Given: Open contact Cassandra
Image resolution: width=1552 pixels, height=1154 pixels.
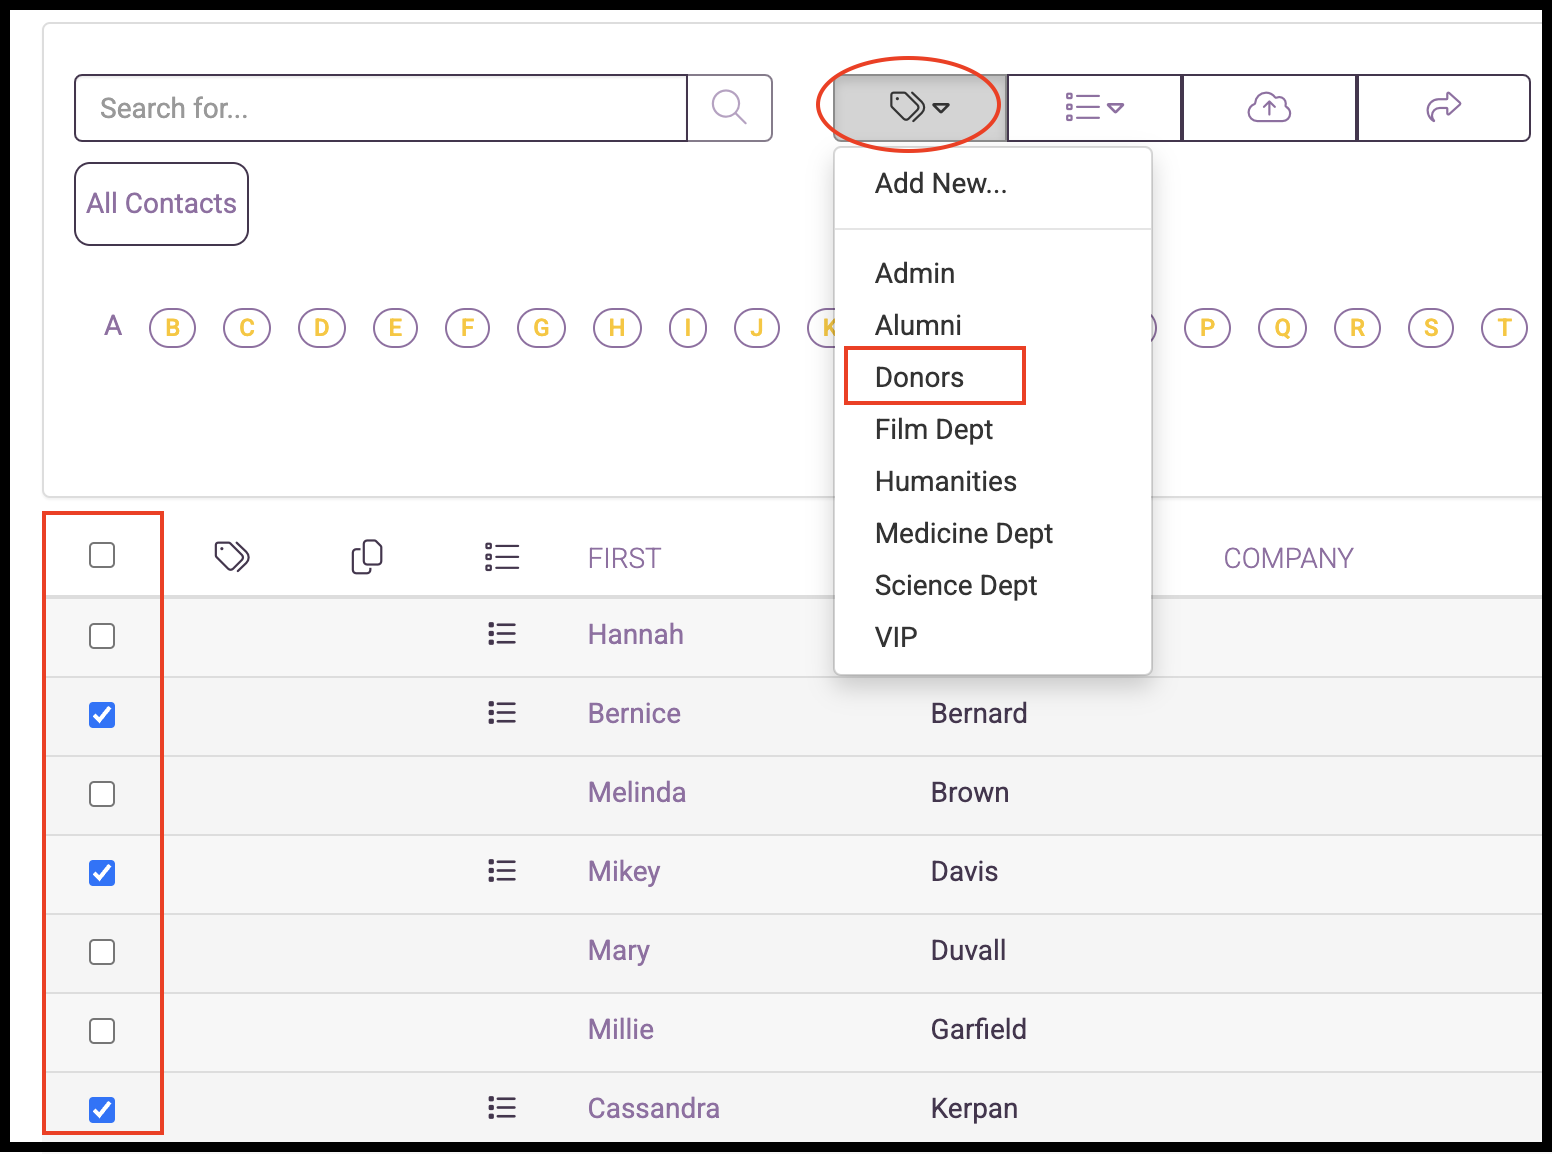Looking at the screenshot, I should click(653, 1108).
